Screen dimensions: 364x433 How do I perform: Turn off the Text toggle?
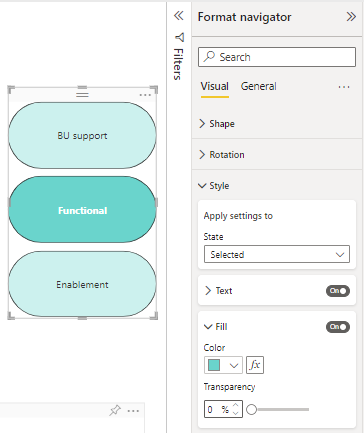click(x=338, y=291)
